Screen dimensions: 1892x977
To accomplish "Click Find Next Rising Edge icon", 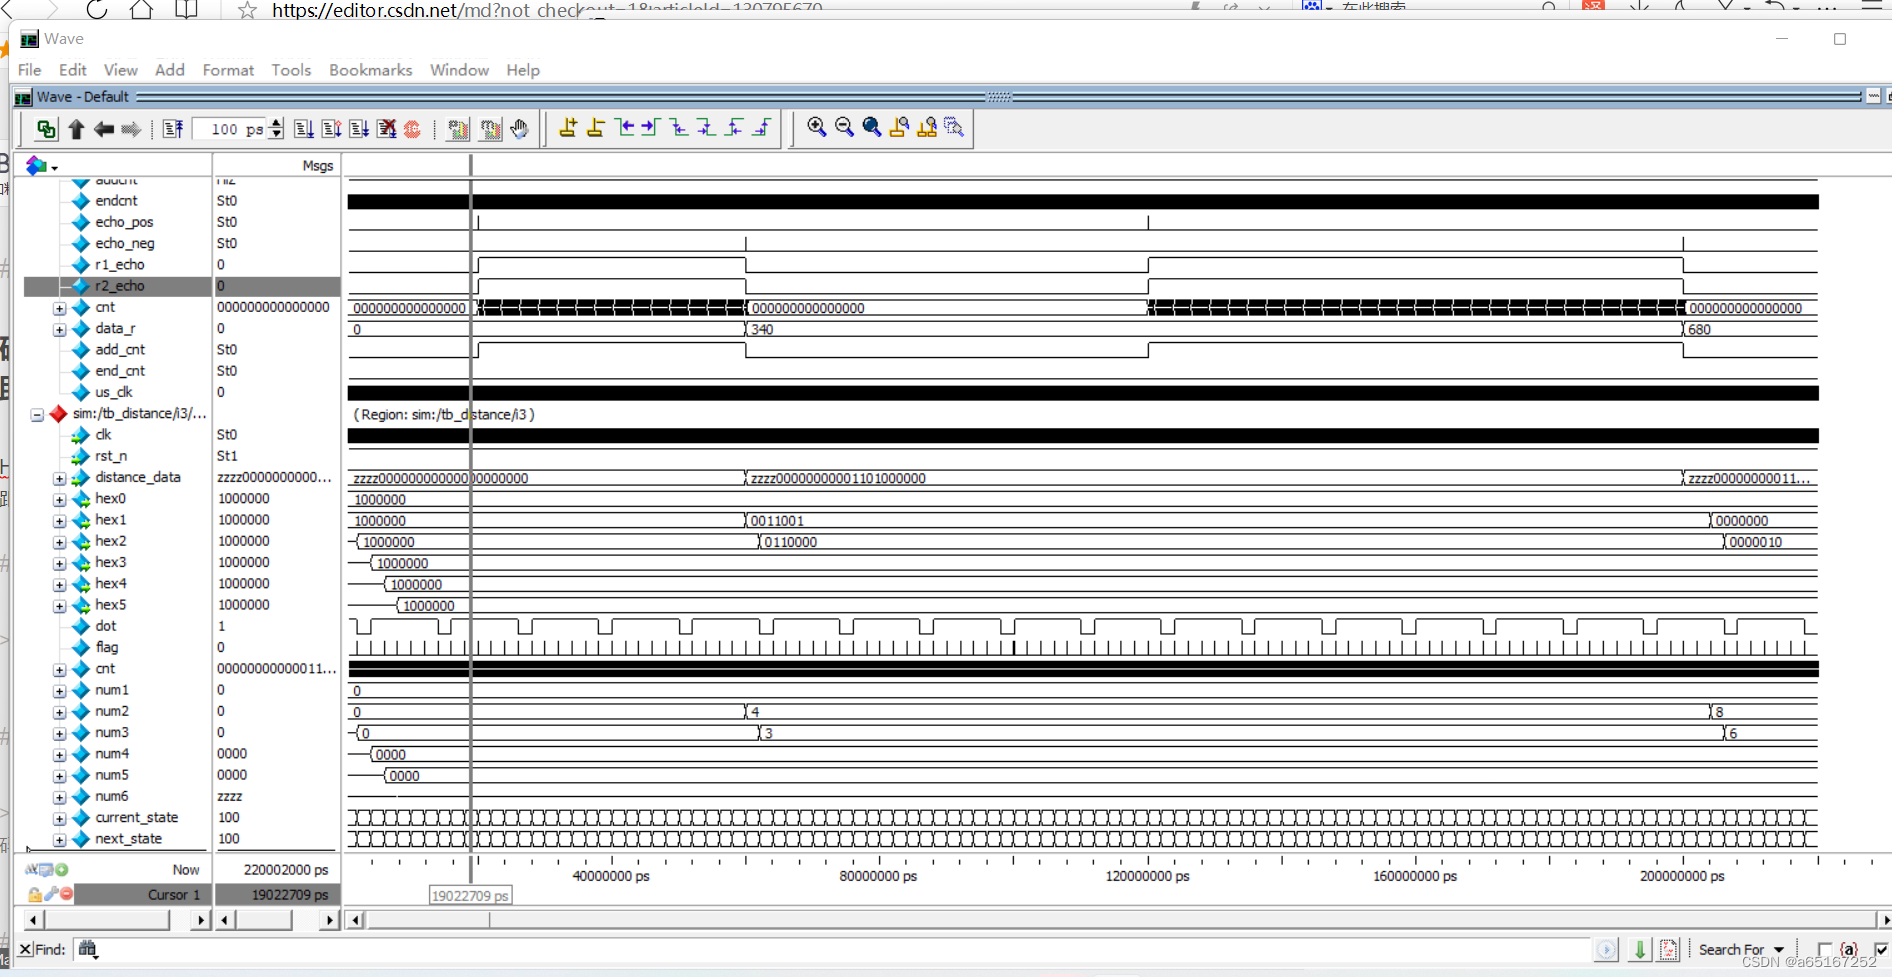I will point(762,127).
